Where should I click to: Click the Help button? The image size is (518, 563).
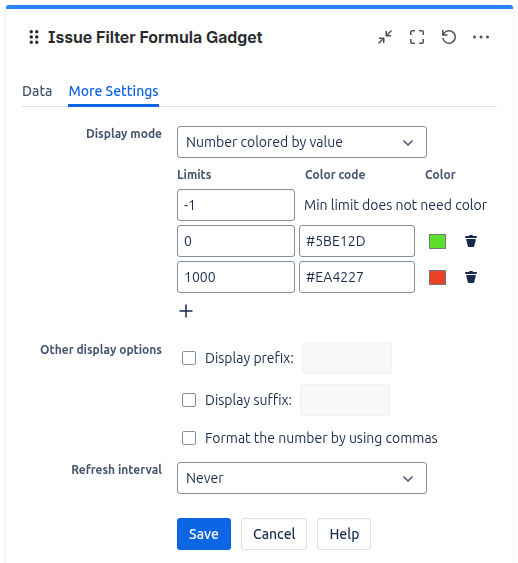(344, 534)
